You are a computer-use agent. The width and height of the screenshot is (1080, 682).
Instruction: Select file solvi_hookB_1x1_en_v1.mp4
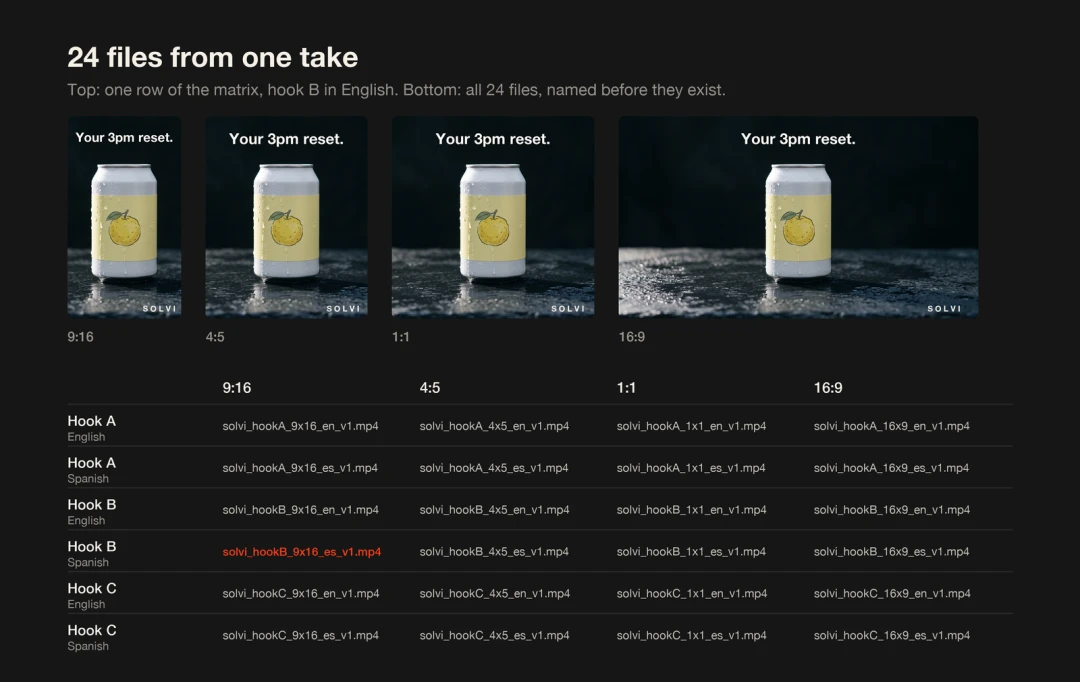pos(692,510)
